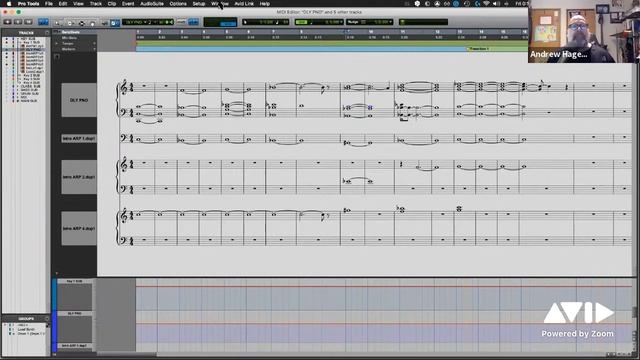Click the grid mode button left of blue button
Image resolution: width=640 pixels, height=360 pixels.
point(181,22)
